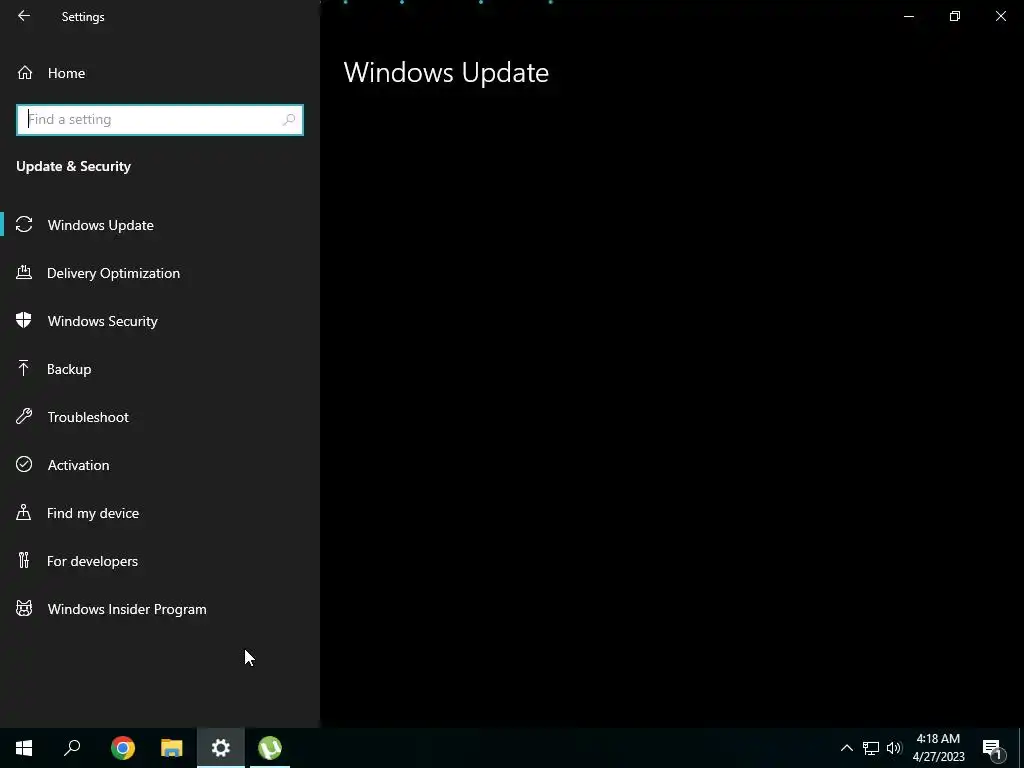1024x768 pixels.
Task: Open network status tray icon
Action: tap(871, 748)
